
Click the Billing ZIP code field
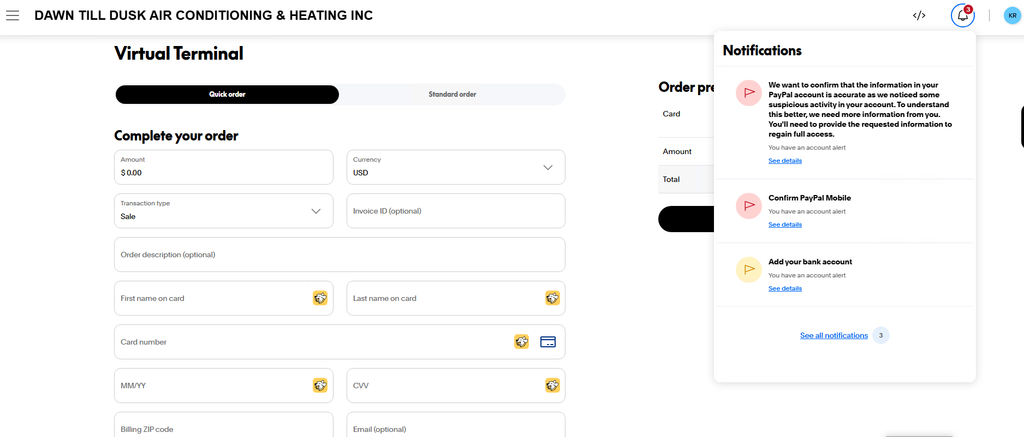coord(223,425)
